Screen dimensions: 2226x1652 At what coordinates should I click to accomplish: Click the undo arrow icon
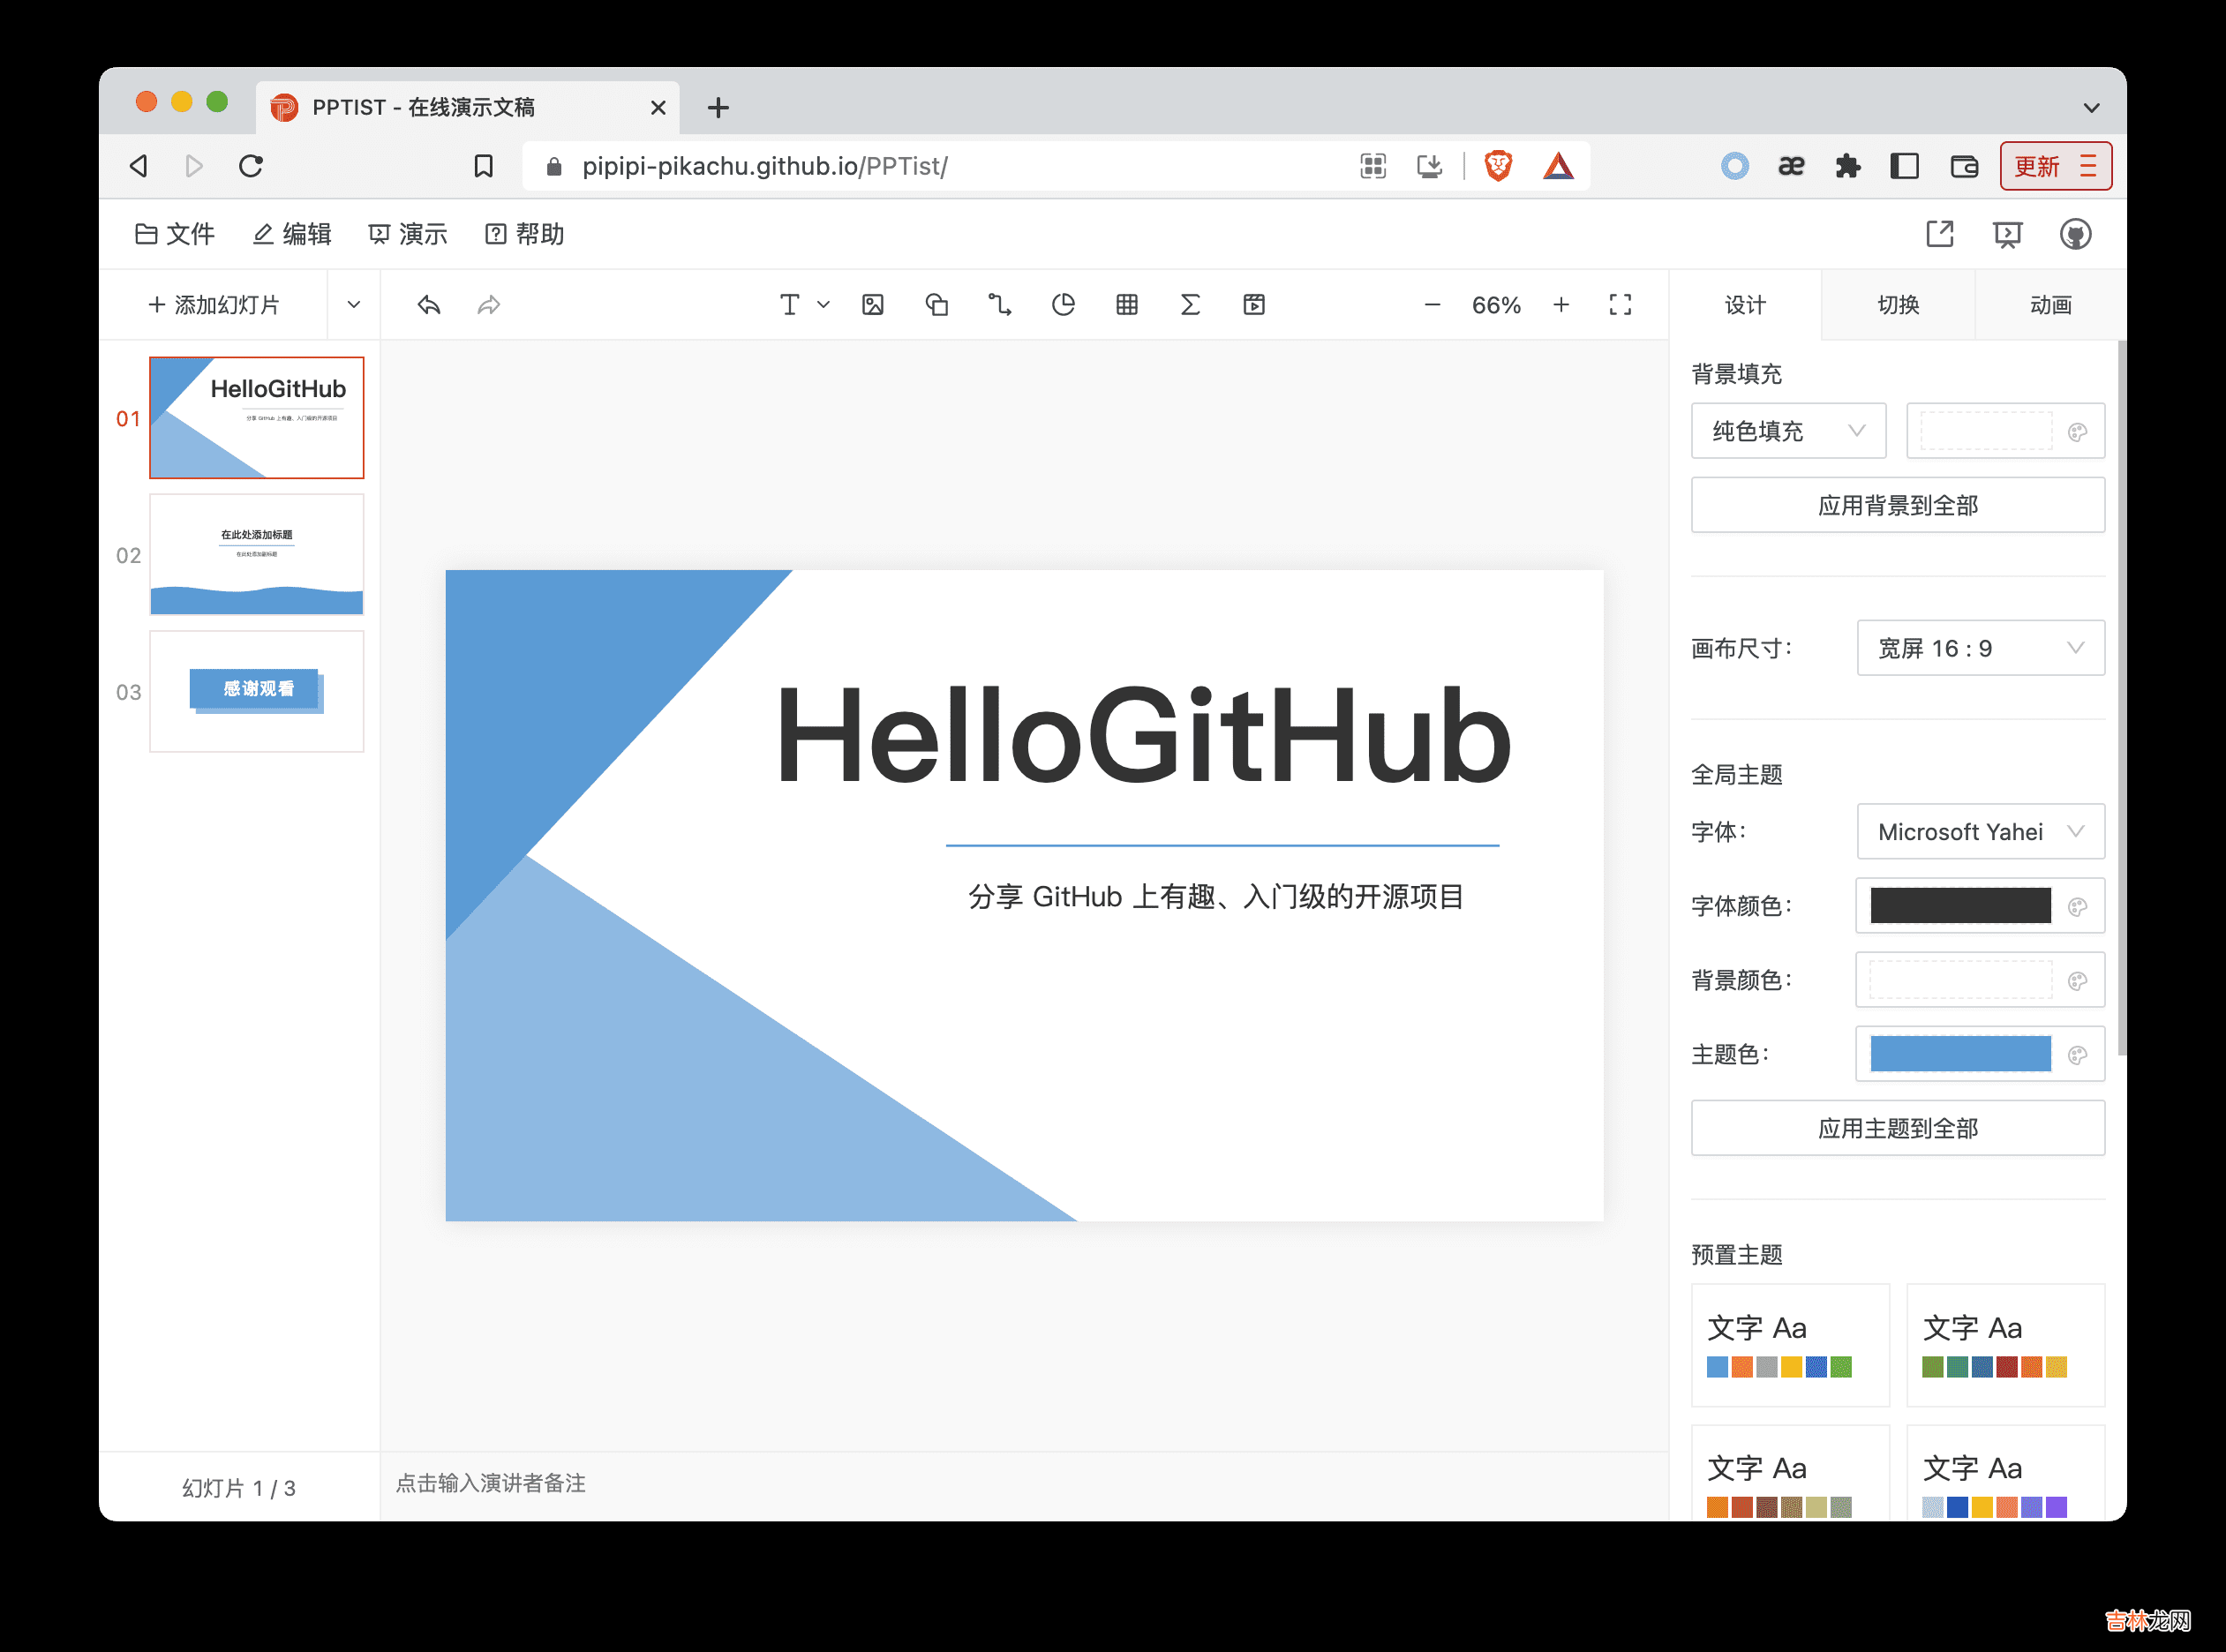pyautogui.click(x=429, y=305)
